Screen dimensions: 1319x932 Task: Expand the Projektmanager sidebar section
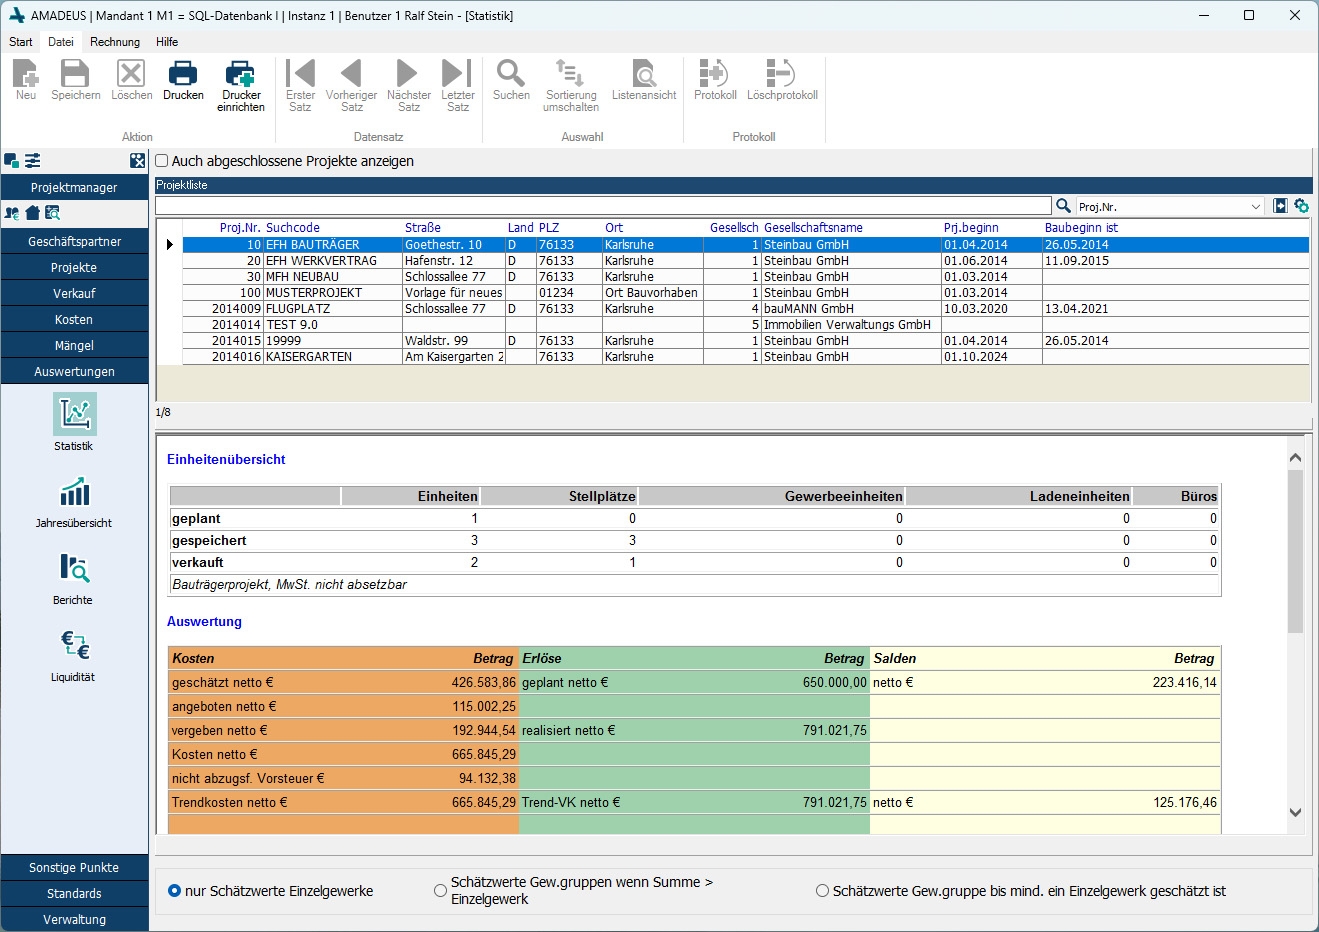tap(74, 188)
